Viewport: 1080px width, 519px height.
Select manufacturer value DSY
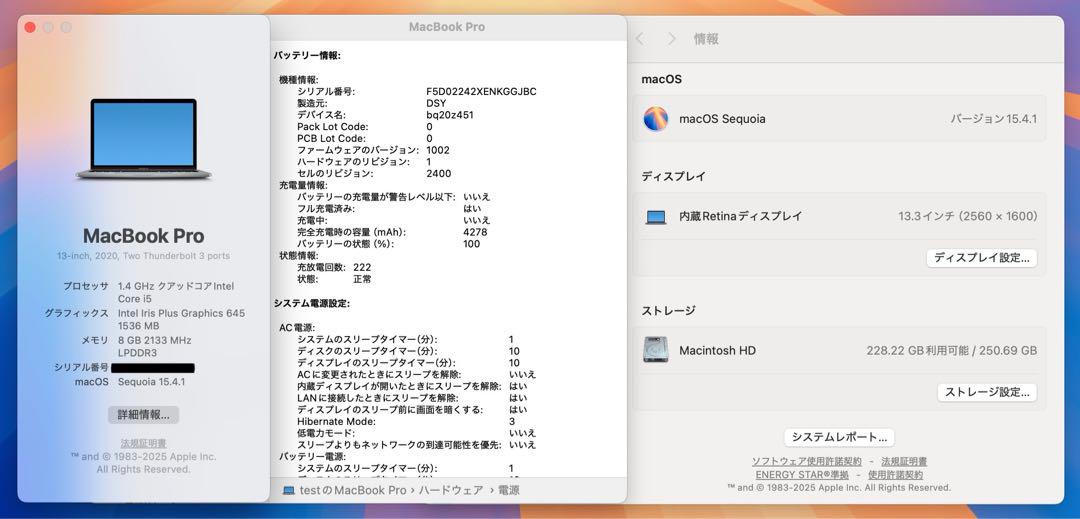(x=436, y=103)
